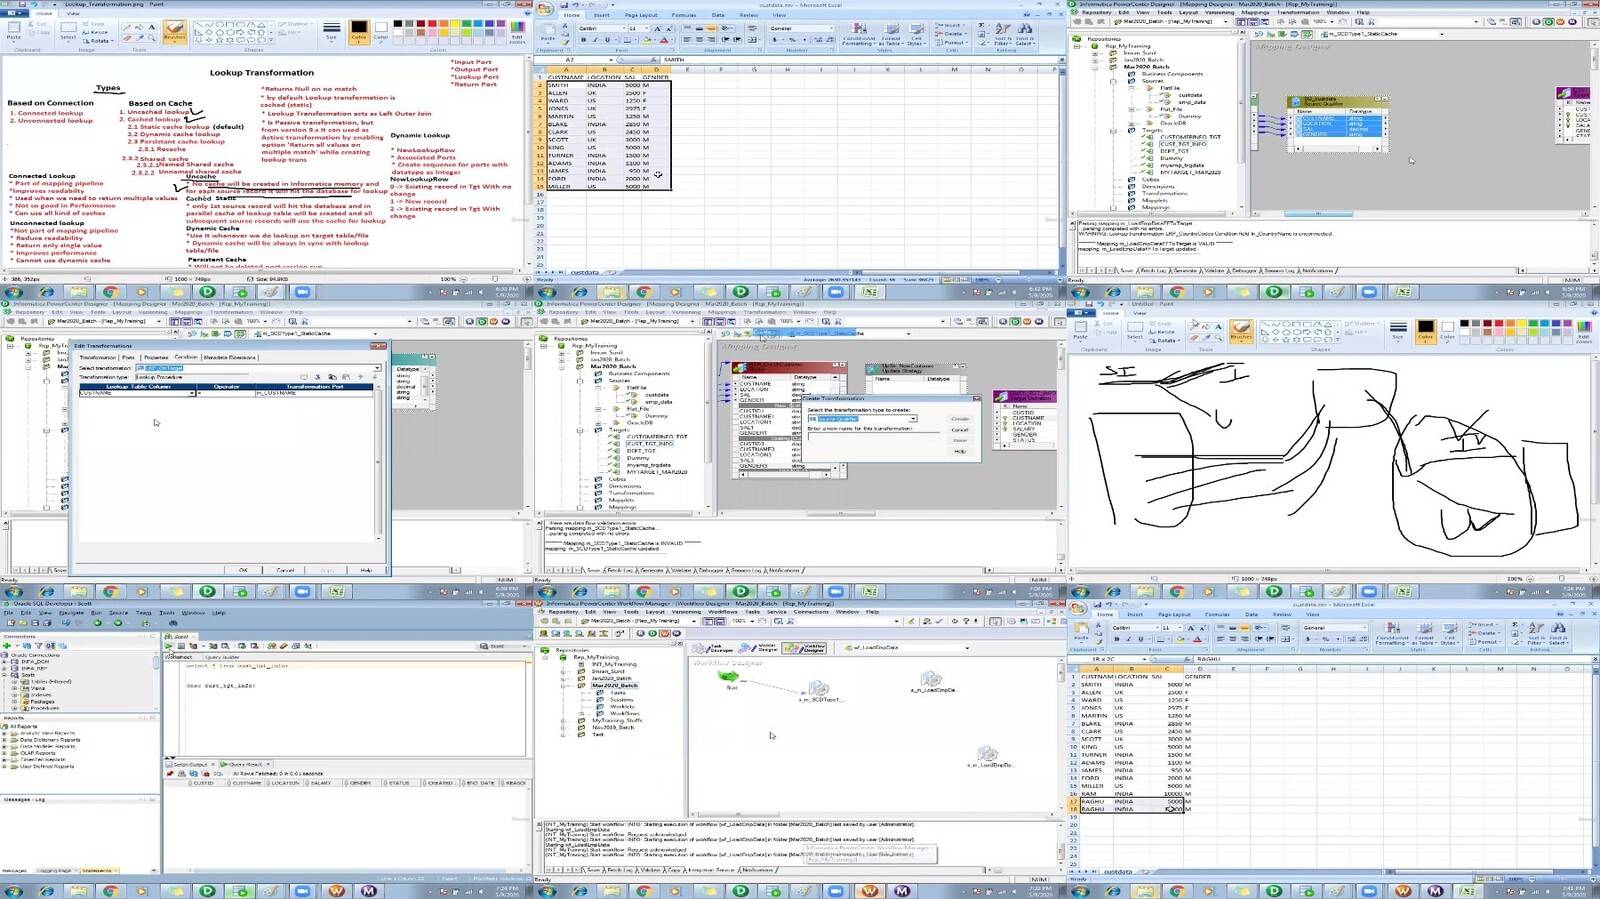Expand INFA_DOM connection in SQL Developer
1600x899 pixels.
point(4,662)
